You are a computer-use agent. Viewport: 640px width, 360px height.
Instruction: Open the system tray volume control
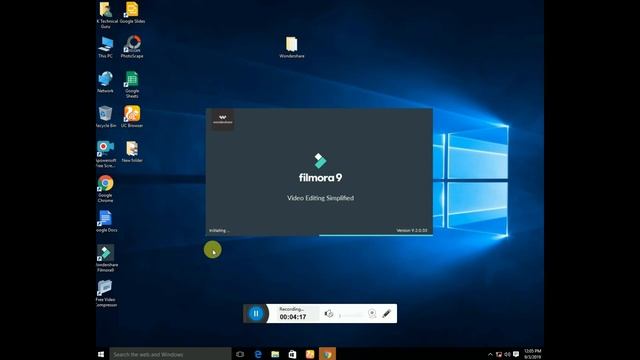pyautogui.click(x=507, y=354)
